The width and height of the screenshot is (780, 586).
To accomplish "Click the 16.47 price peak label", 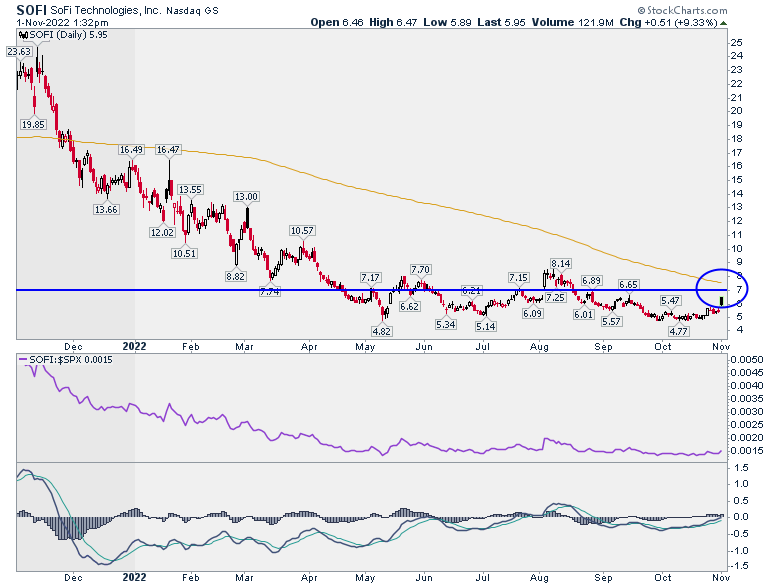I will (x=168, y=149).
